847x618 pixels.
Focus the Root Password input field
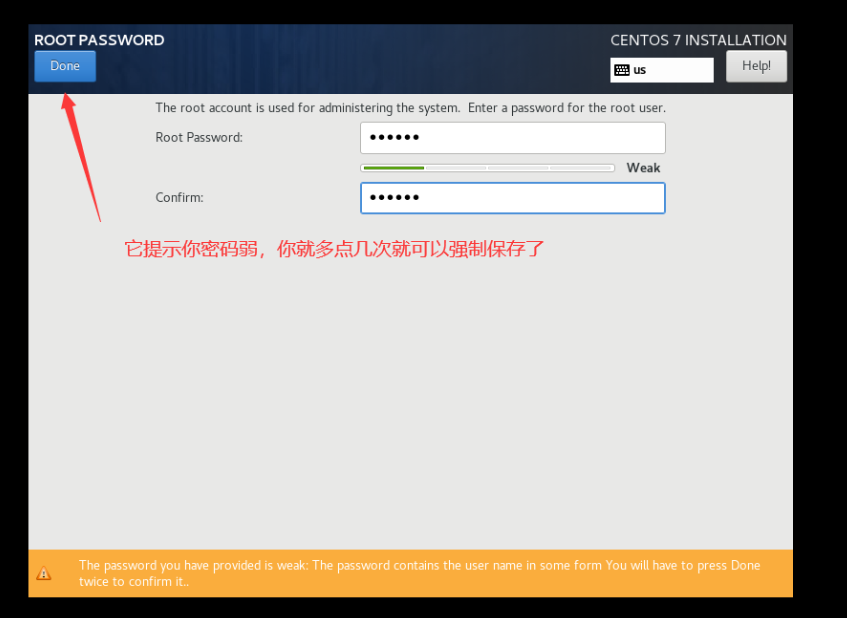click(513, 138)
